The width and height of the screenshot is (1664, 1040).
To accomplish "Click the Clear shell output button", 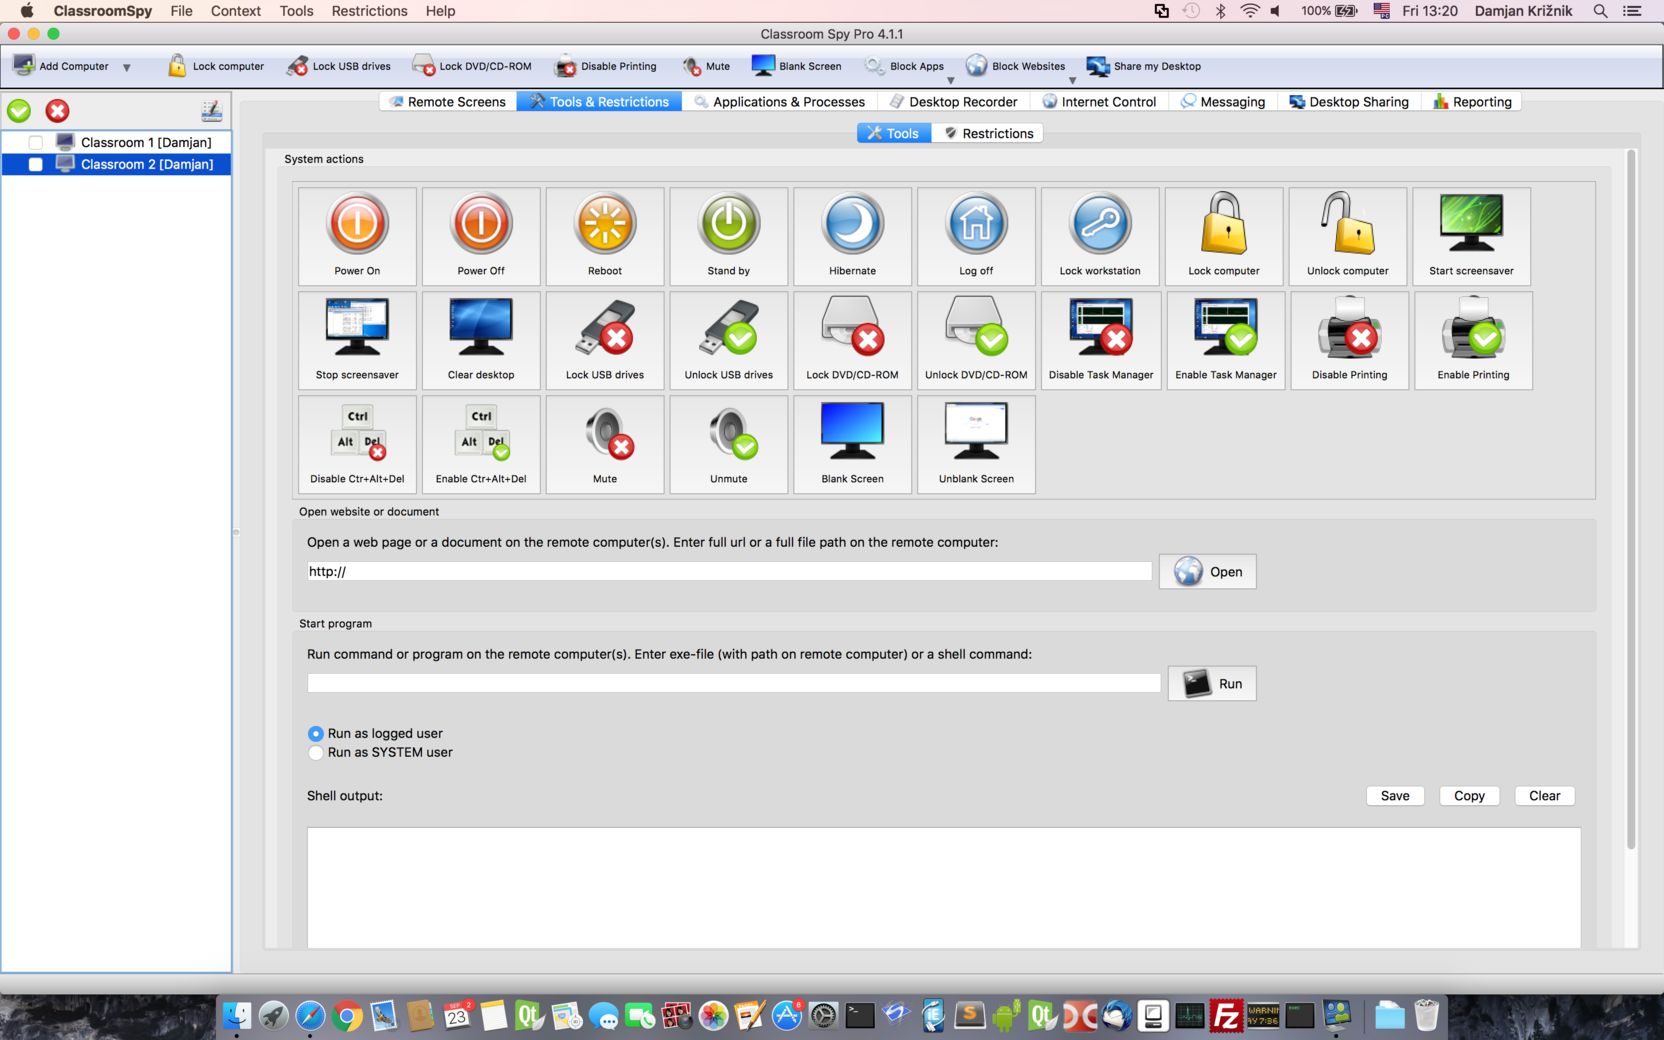I will coord(1544,796).
